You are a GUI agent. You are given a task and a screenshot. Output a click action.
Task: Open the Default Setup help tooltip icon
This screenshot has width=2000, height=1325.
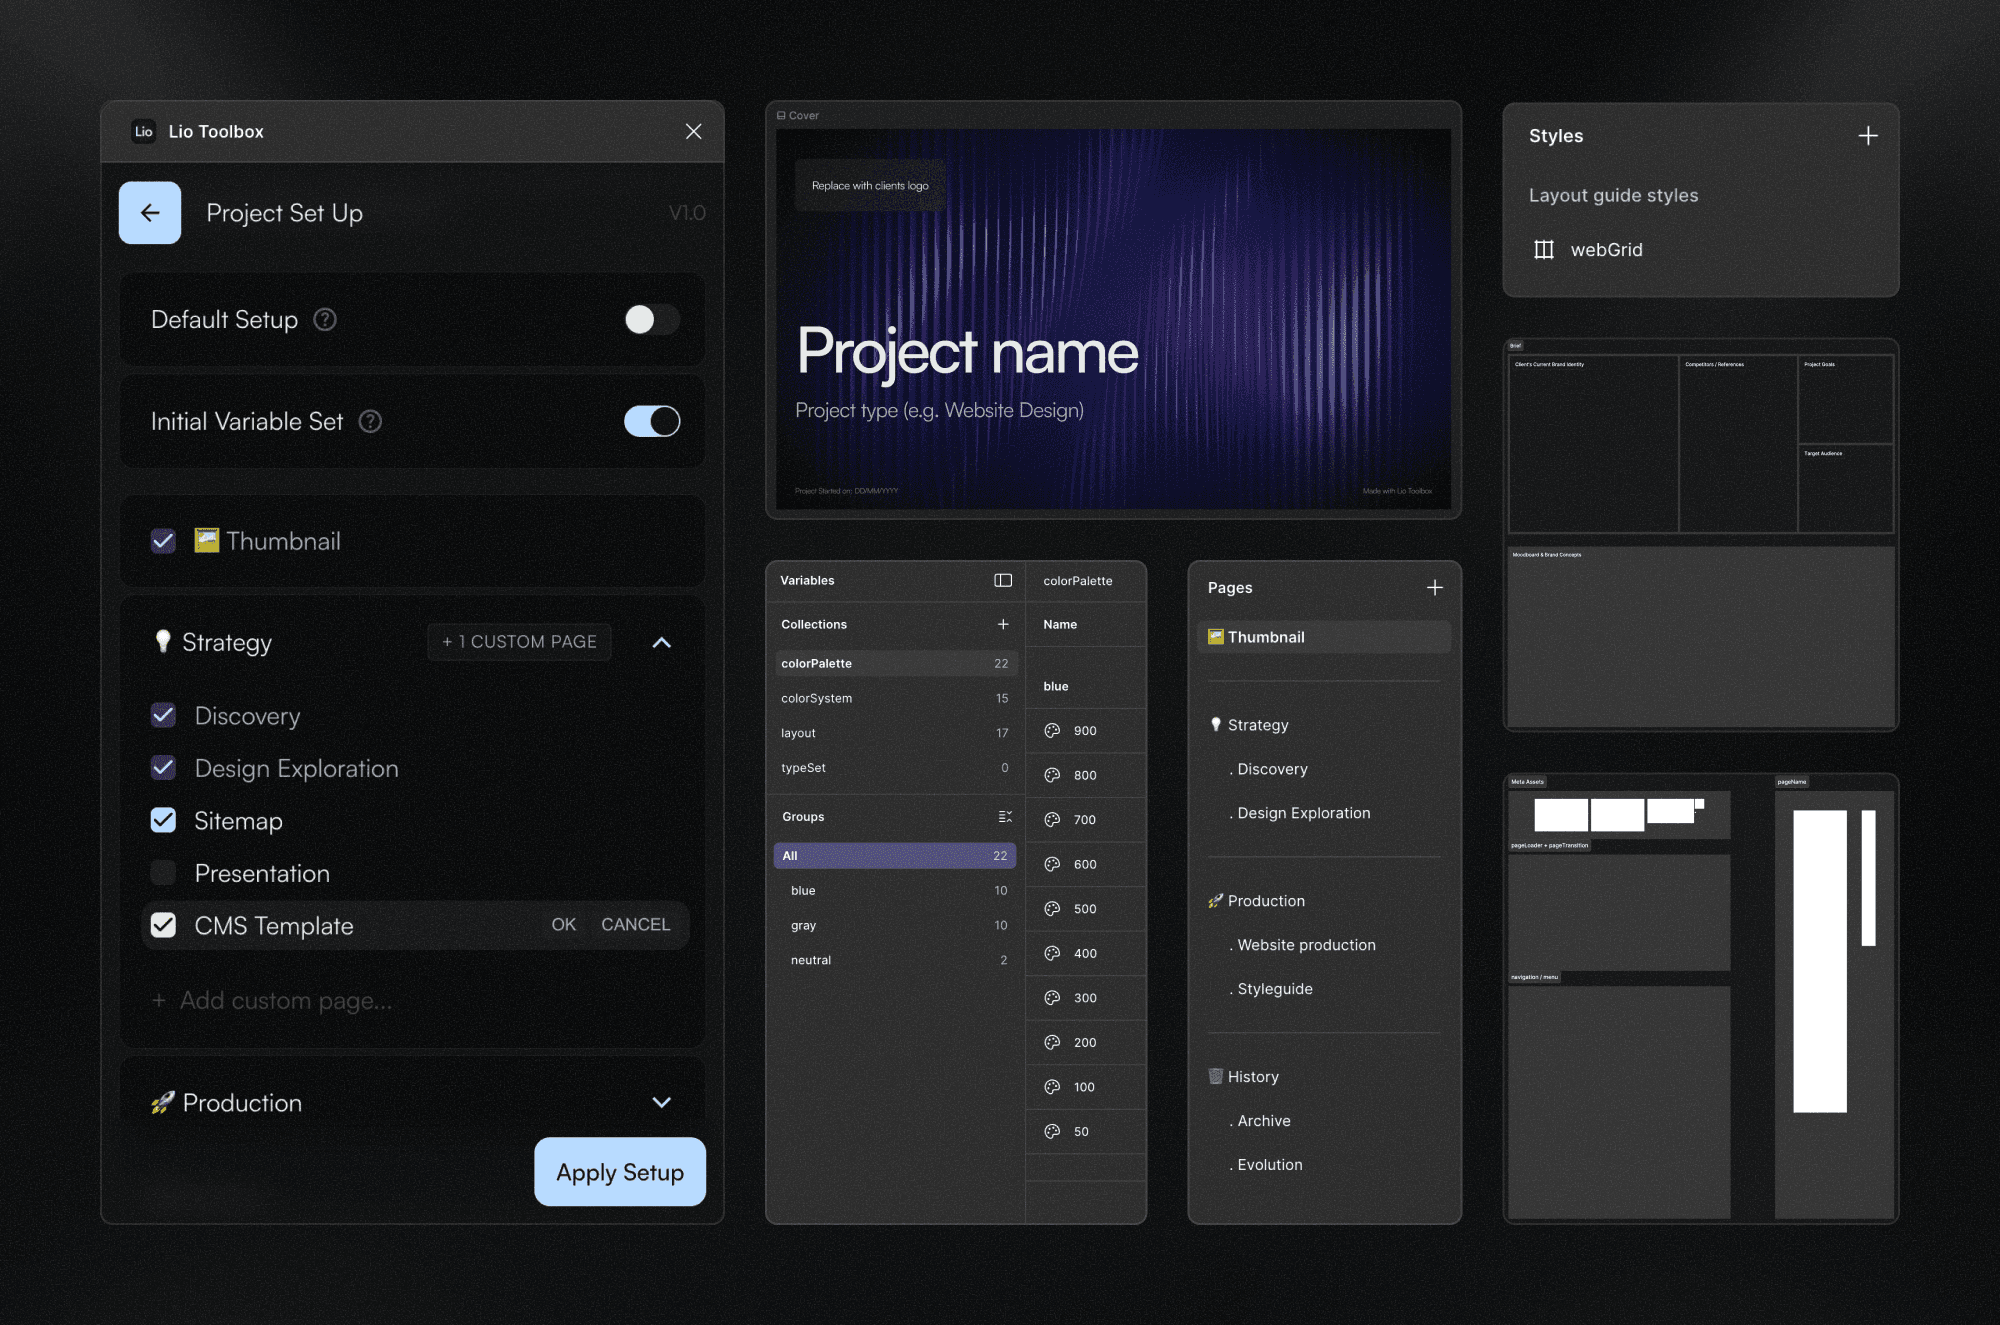tap(324, 319)
